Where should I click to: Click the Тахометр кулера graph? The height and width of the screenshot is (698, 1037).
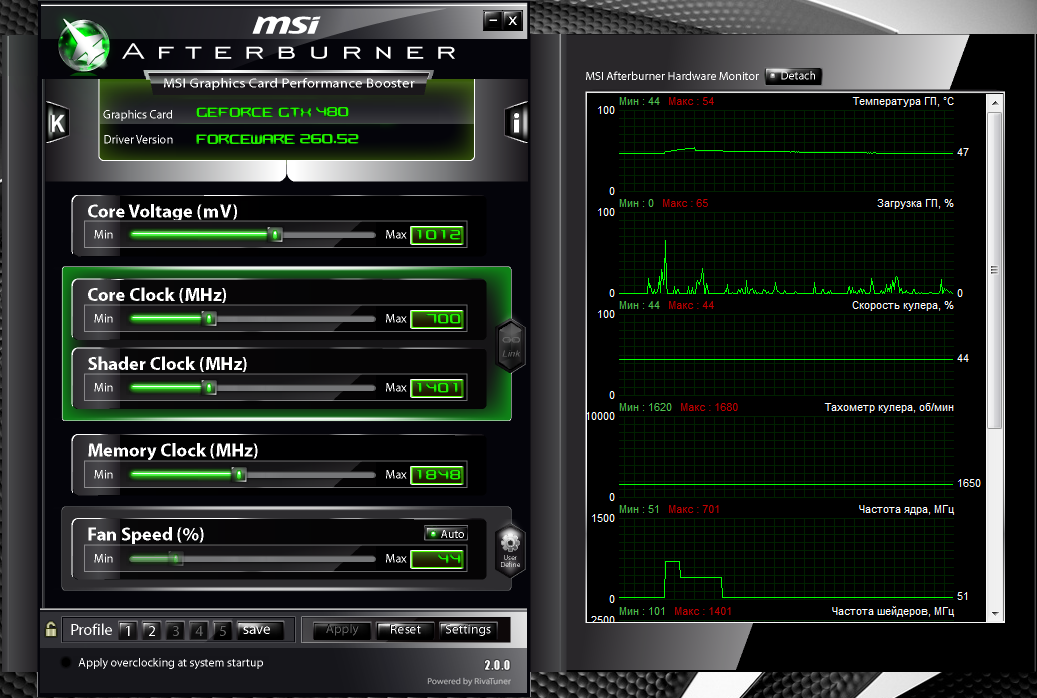[786, 457]
